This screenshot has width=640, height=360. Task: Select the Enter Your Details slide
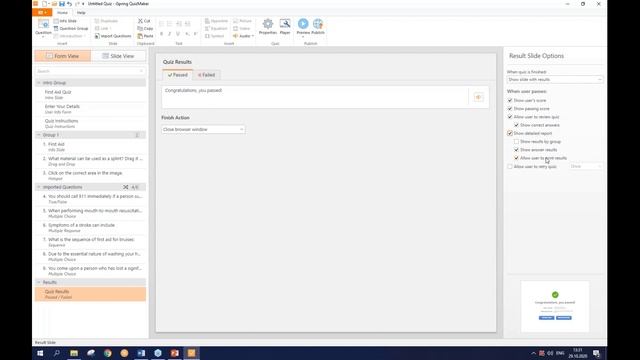coord(91,109)
